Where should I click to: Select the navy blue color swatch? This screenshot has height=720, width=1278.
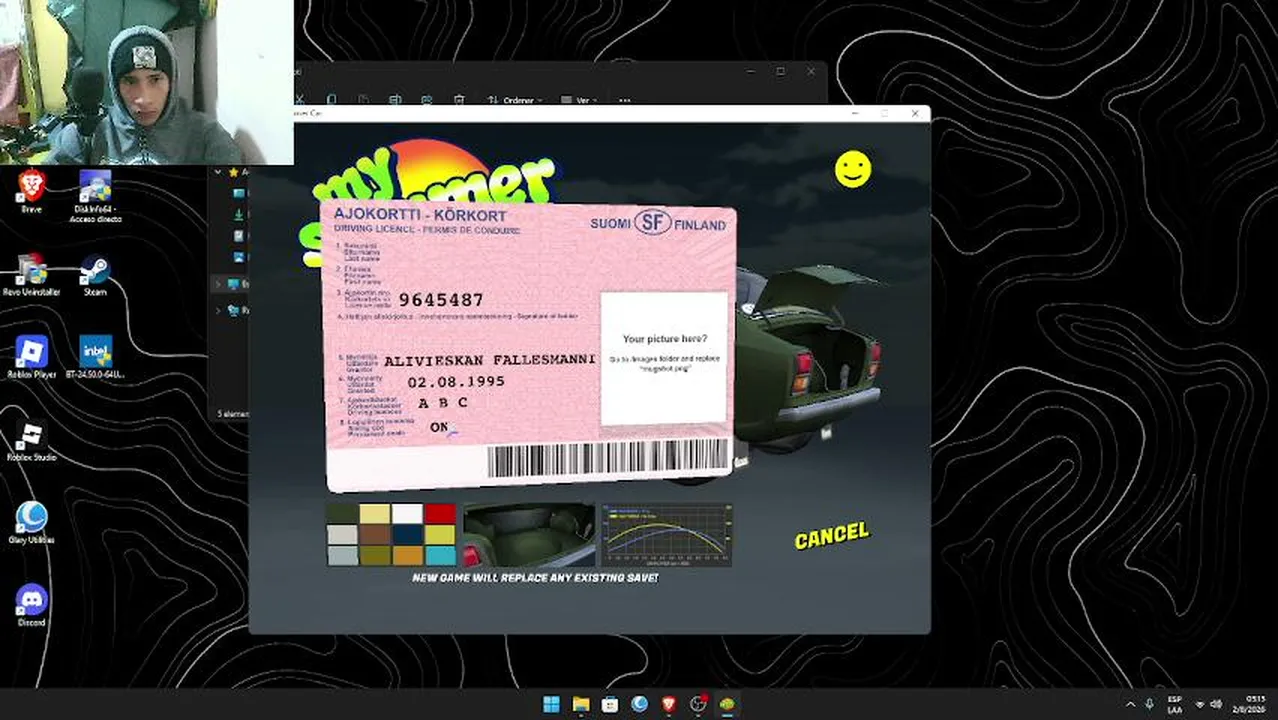point(407,535)
